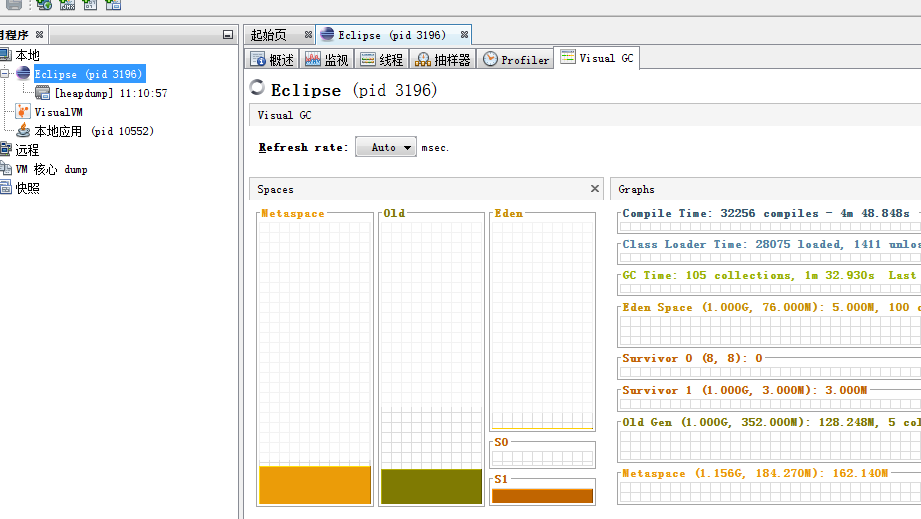The image size is (921, 519).
Task: Close the Spaces panel
Action: [x=595, y=188]
